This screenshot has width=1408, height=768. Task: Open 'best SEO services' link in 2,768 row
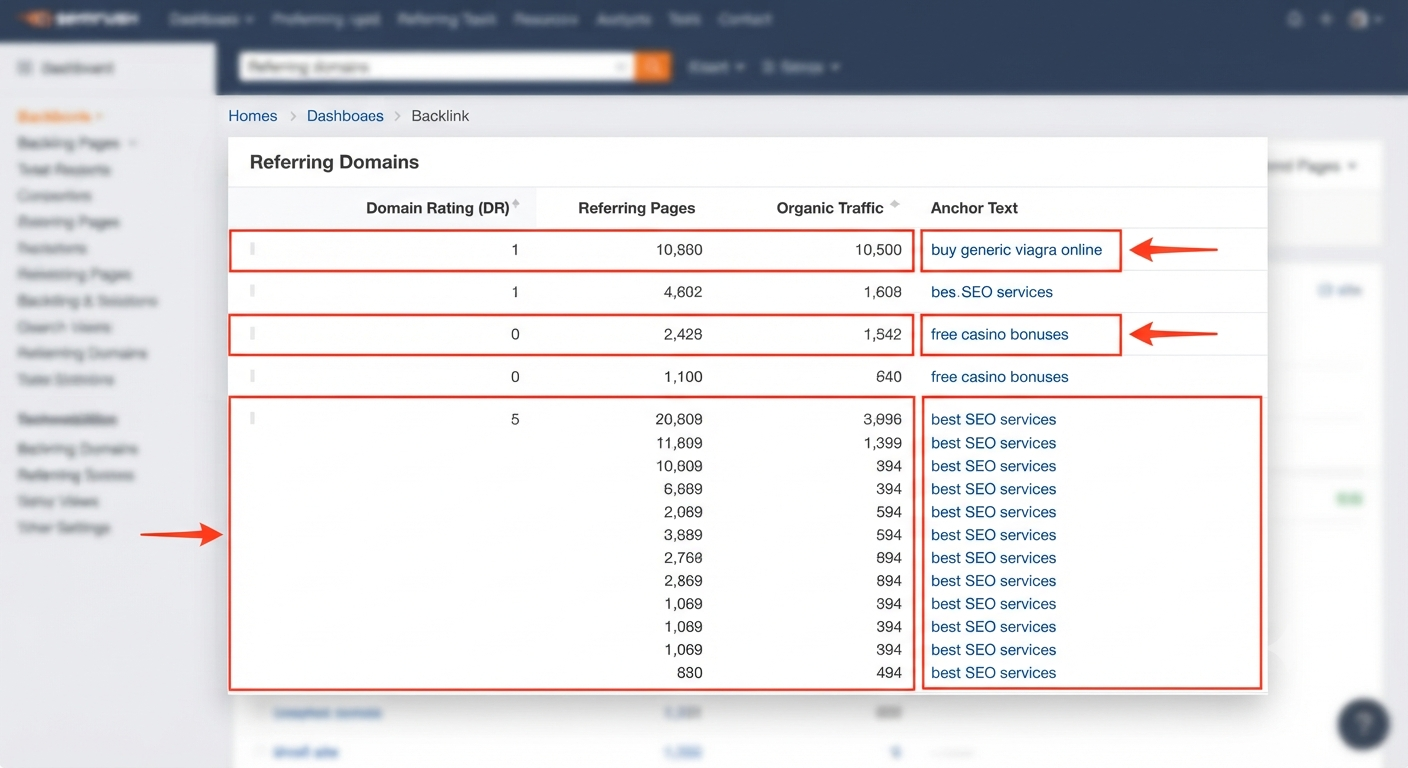click(993, 558)
